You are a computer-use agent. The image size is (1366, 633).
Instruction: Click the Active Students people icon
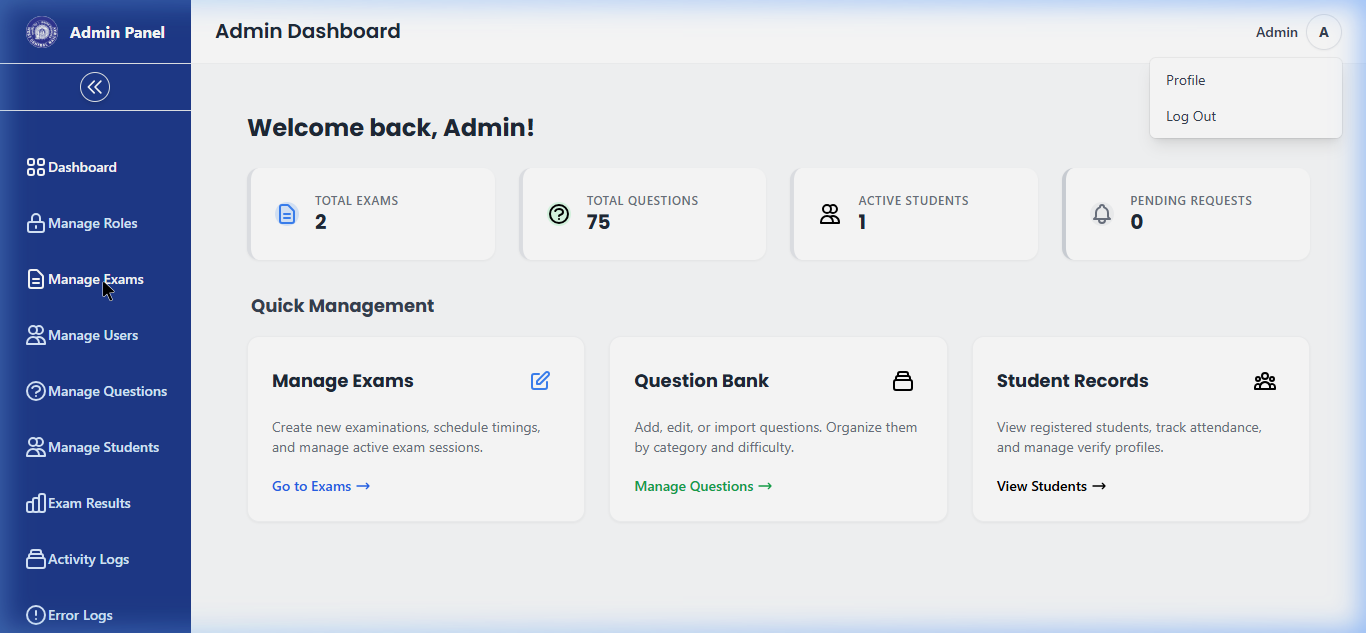(x=830, y=214)
